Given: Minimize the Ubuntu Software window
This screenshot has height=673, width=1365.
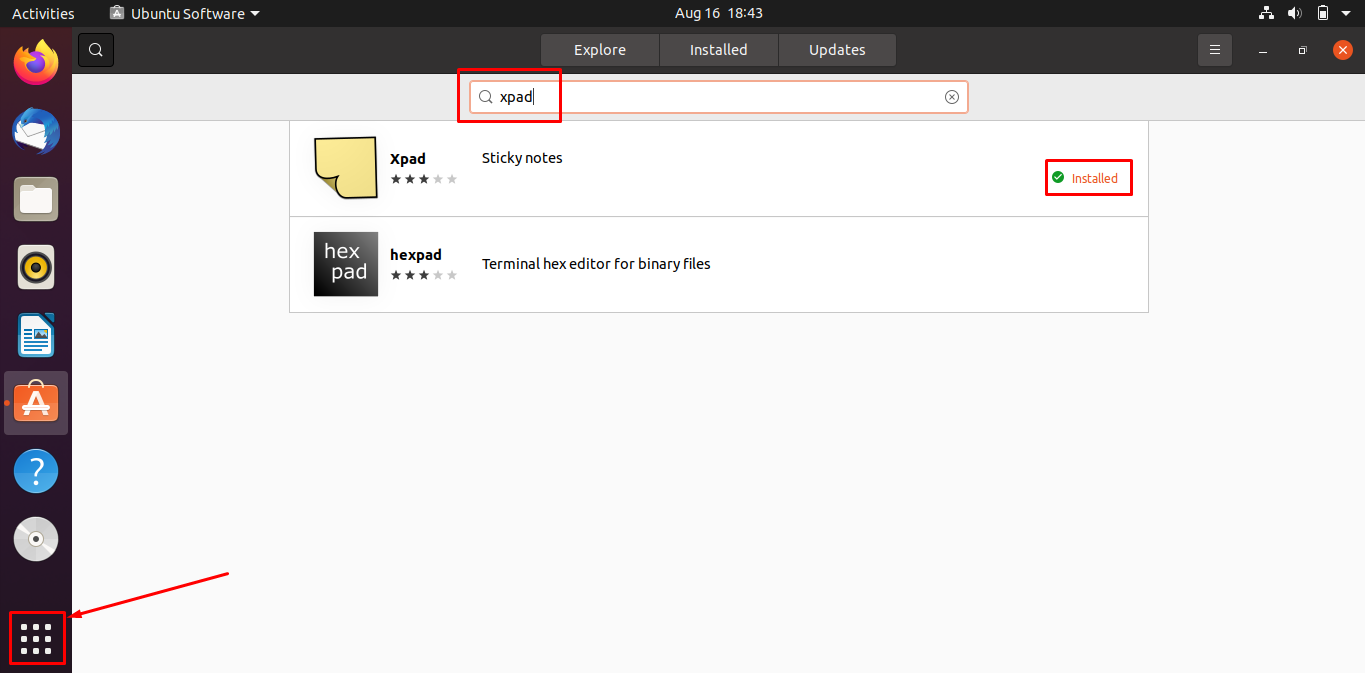Looking at the screenshot, I should point(1263,50).
